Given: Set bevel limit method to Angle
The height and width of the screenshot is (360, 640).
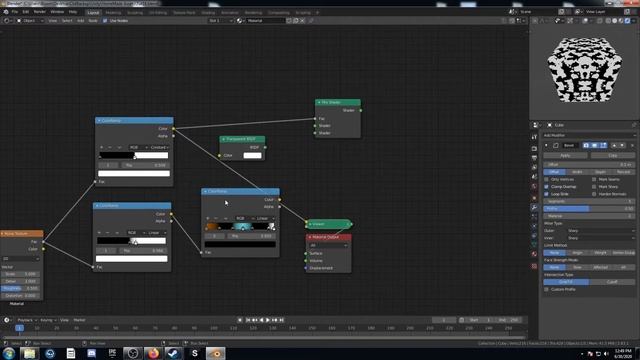Looking at the screenshot, I should click(577, 253).
